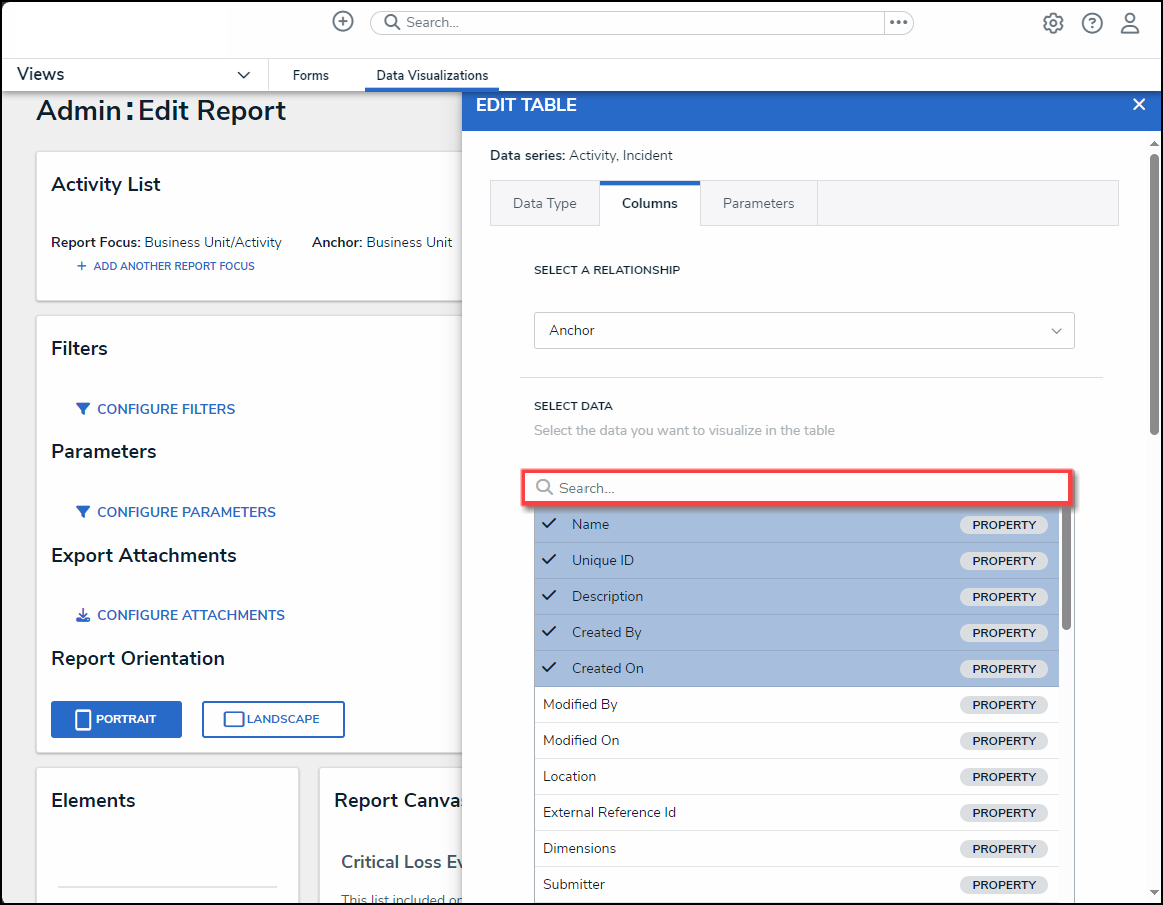
Task: Switch to the Data Type tab
Action: [545, 204]
